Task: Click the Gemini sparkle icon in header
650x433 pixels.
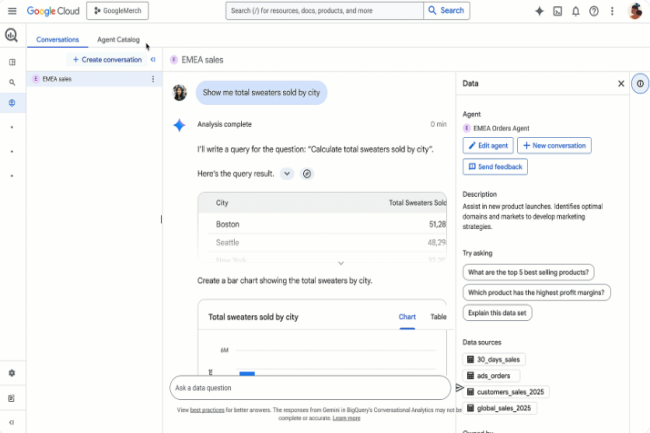Action: pos(540,11)
